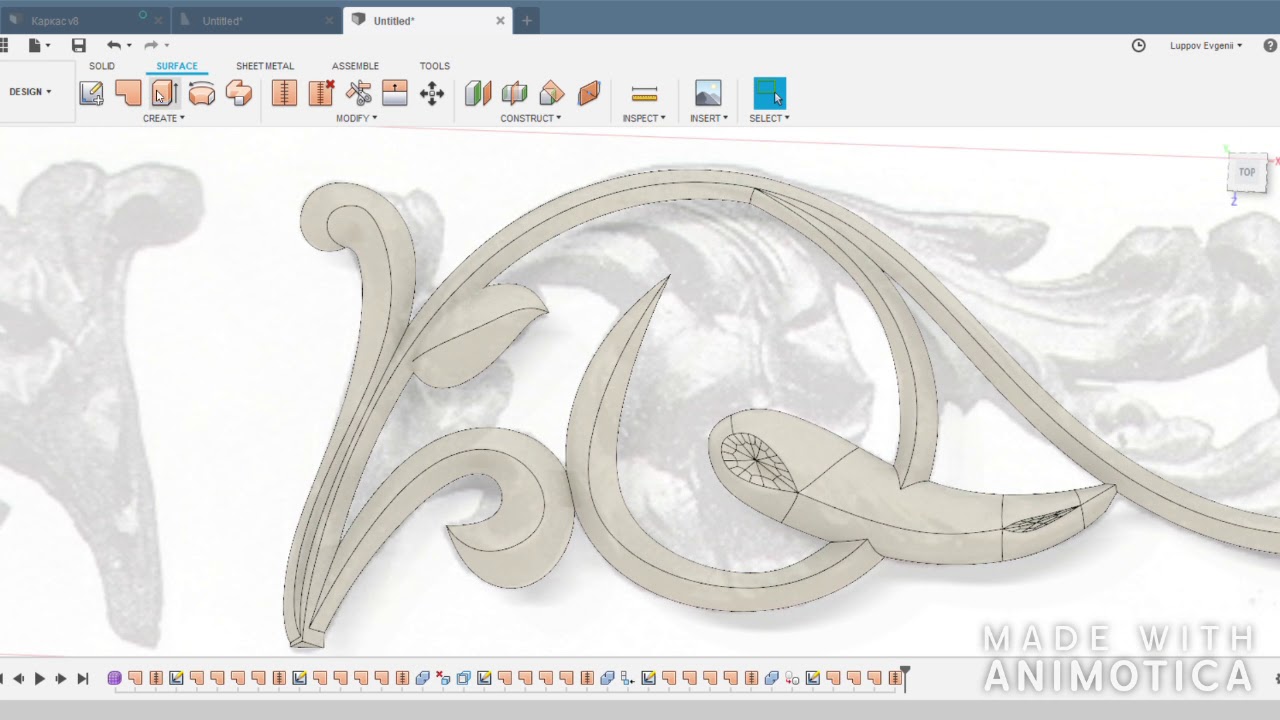Screen dimensions: 1280x720
Task: Add a new document tab with plus
Action: point(527,20)
